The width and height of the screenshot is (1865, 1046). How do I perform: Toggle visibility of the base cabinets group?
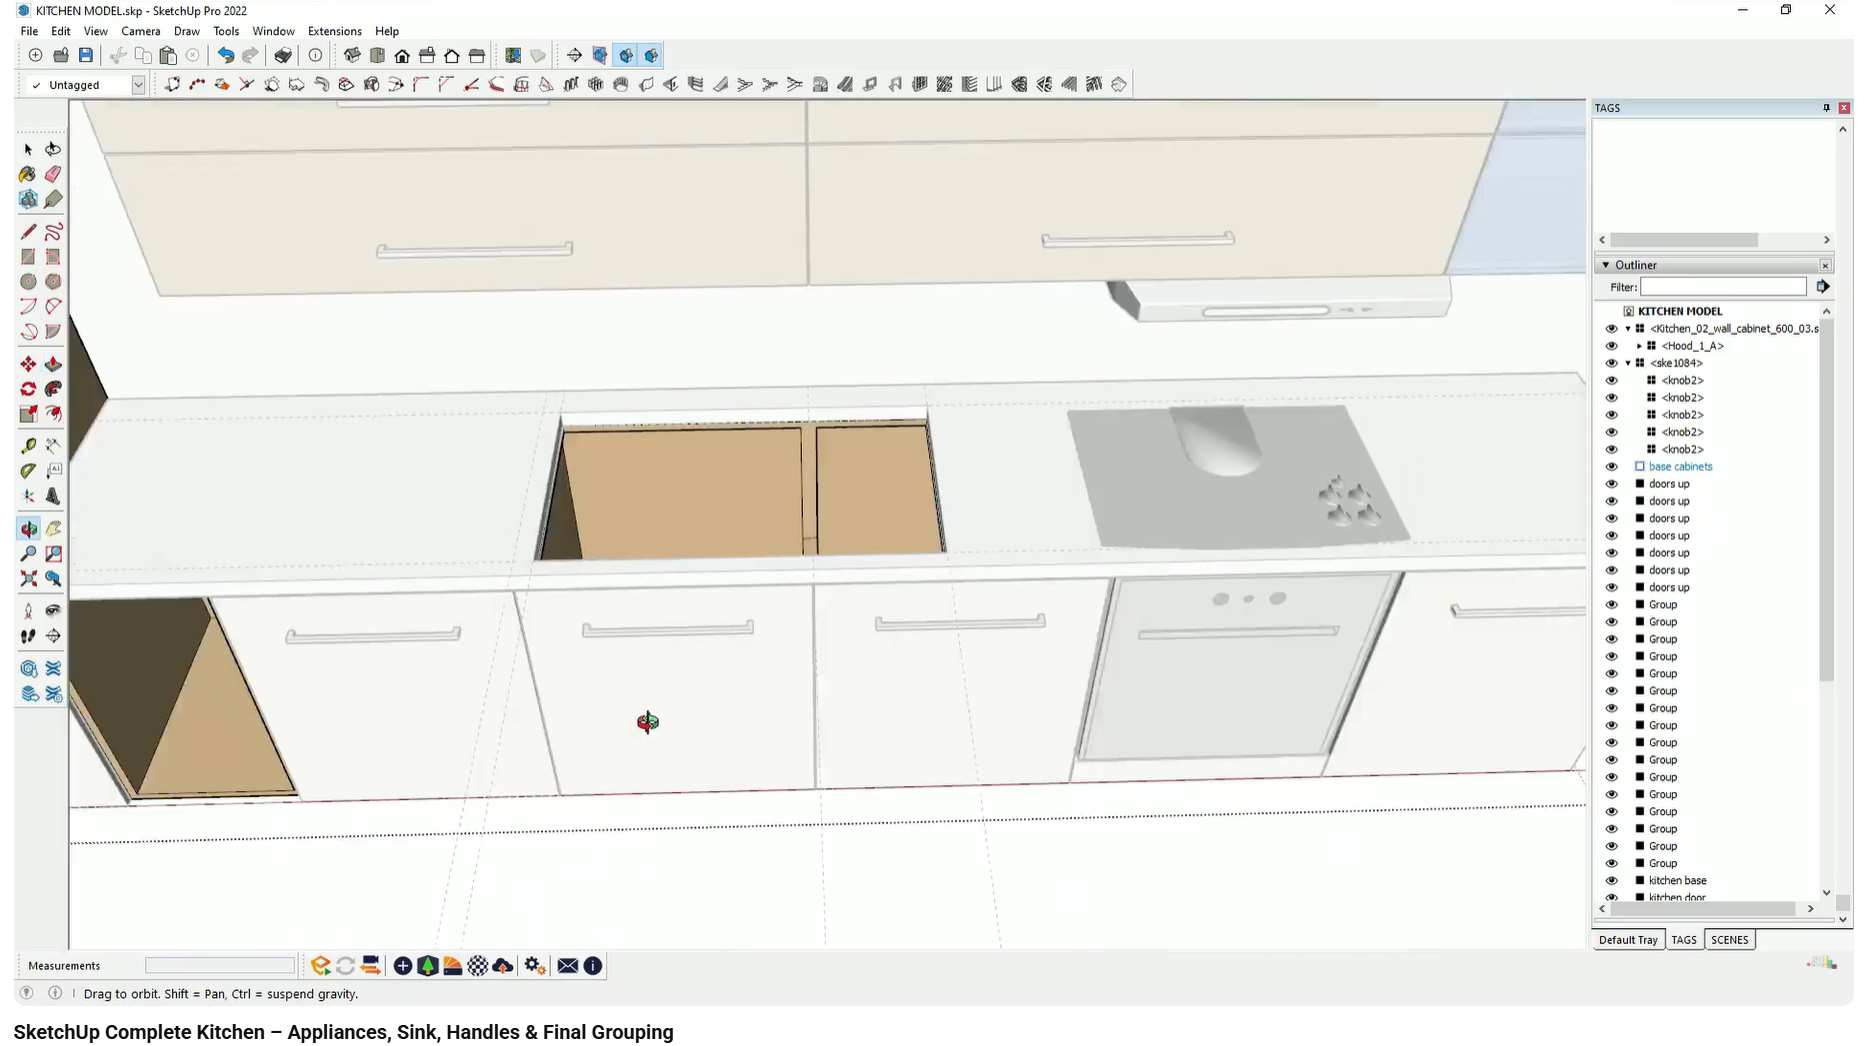[x=1611, y=466]
